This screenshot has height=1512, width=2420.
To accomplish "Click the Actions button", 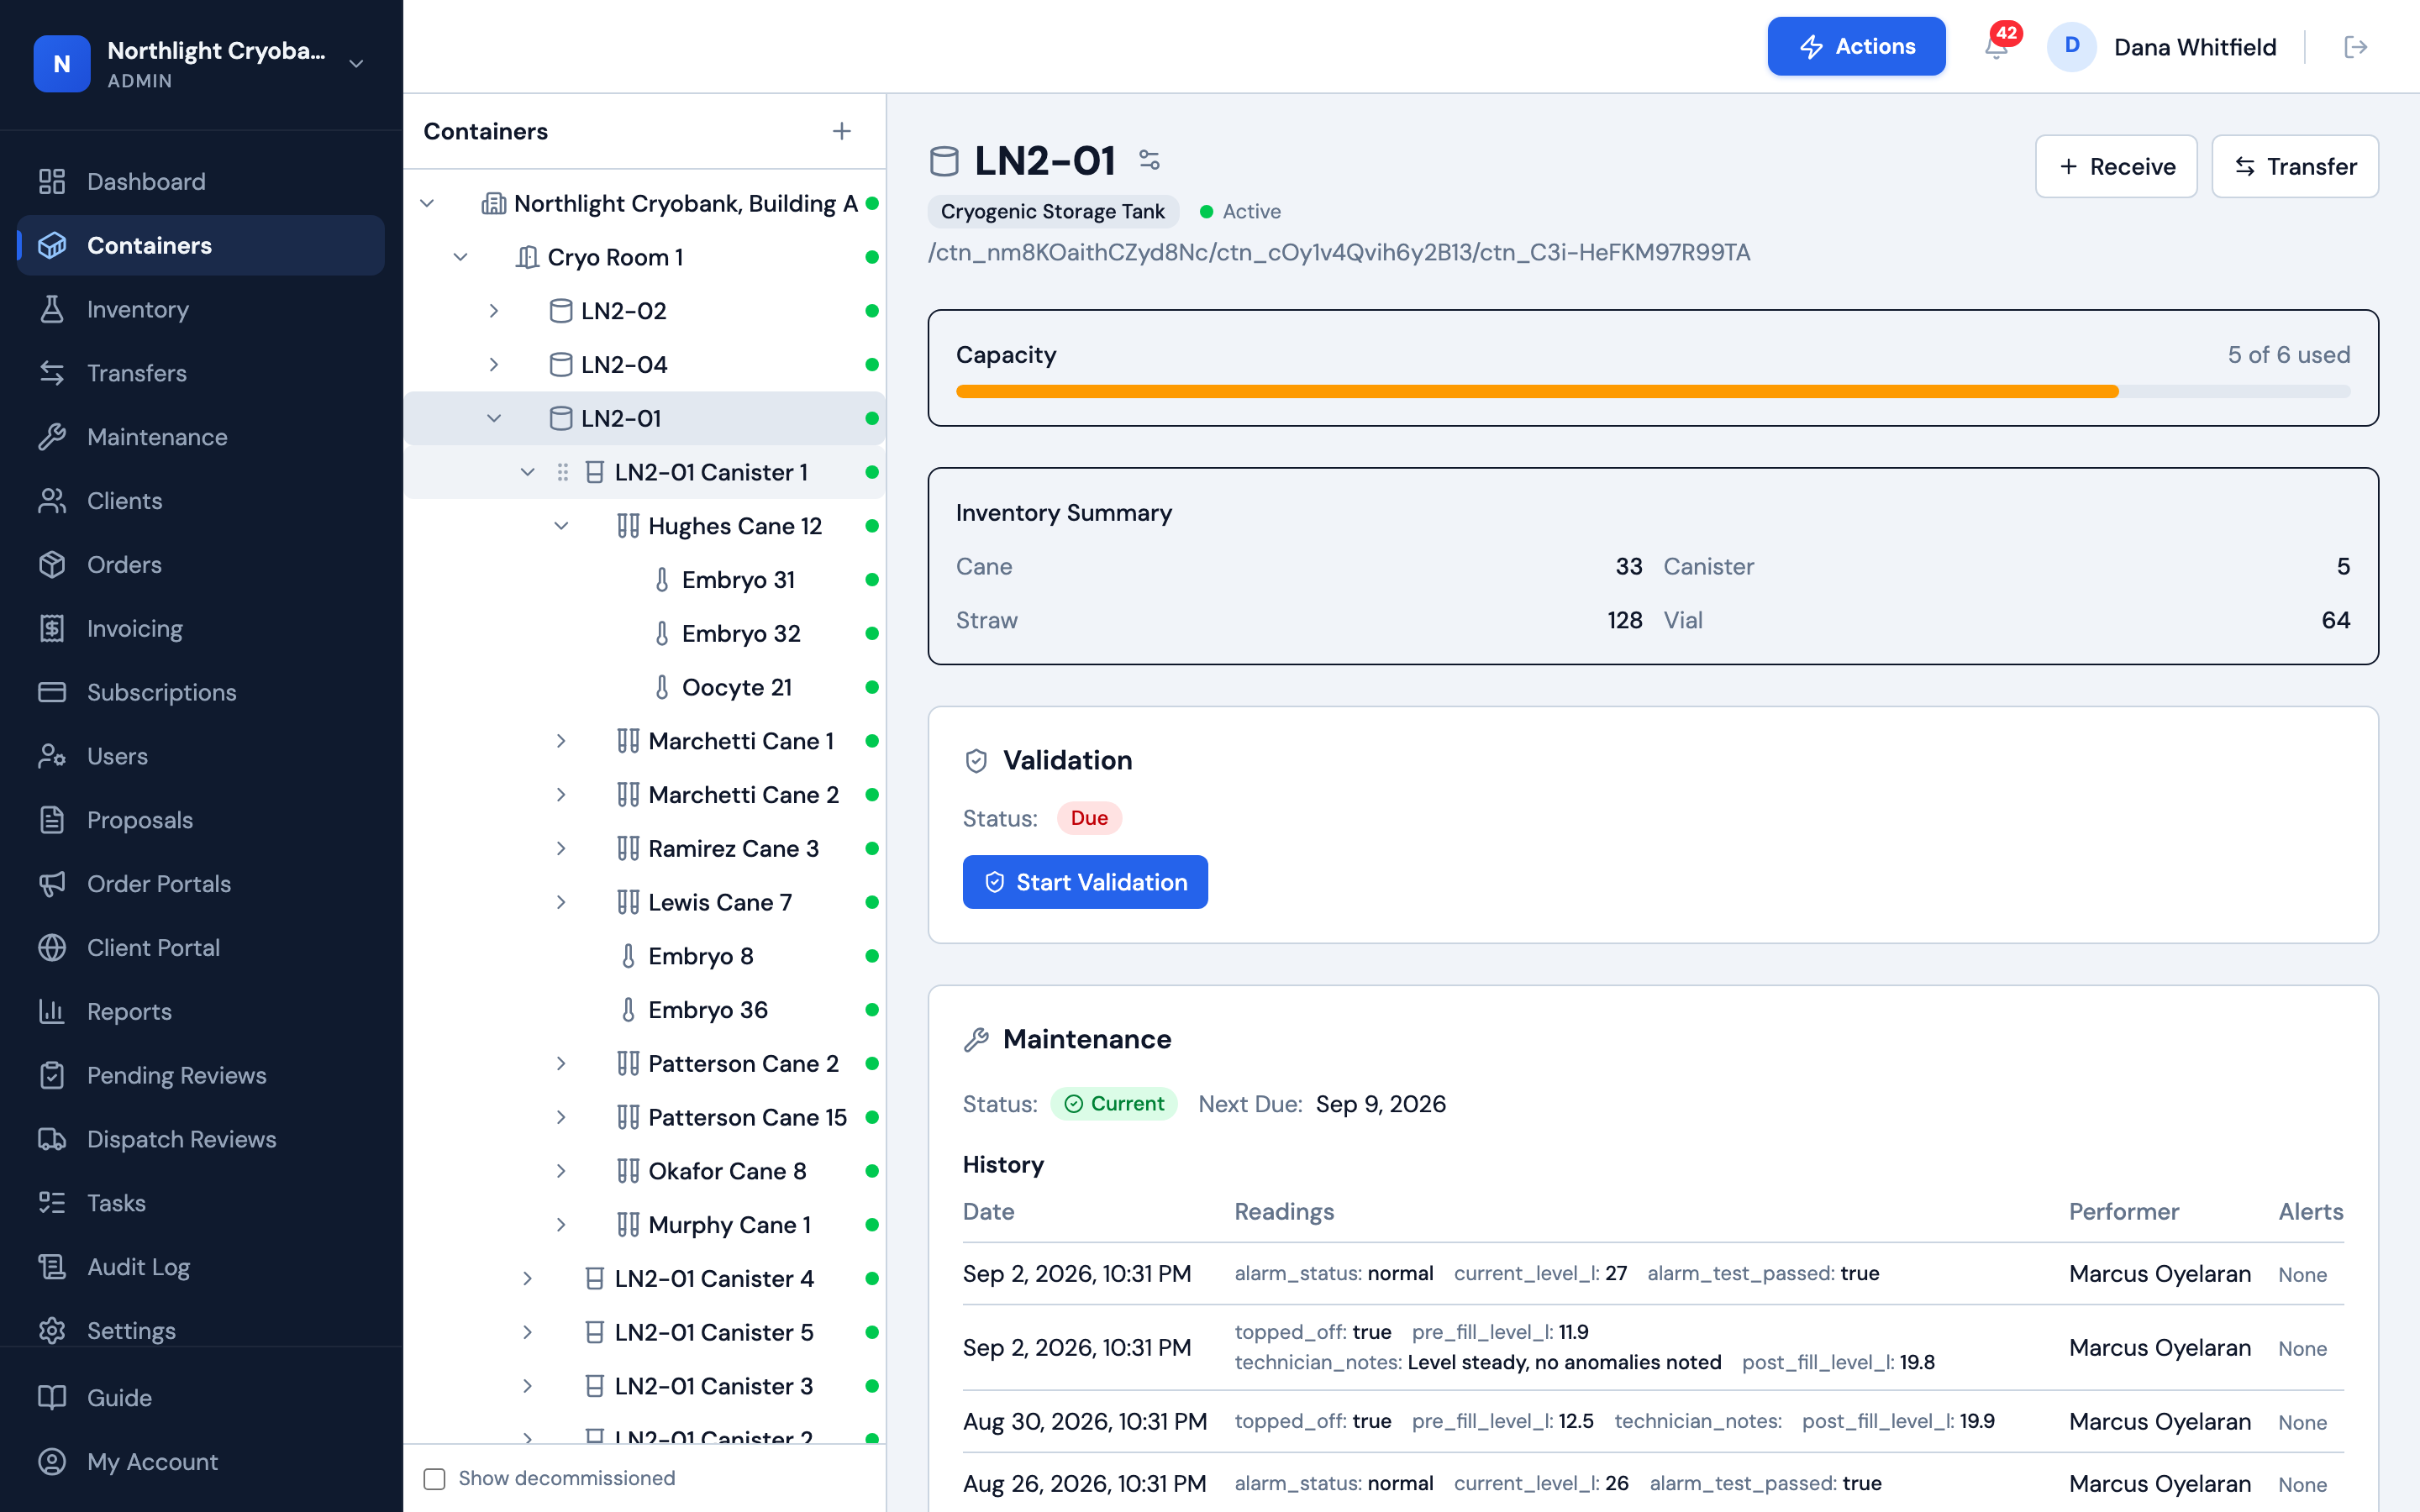I will tap(1856, 46).
